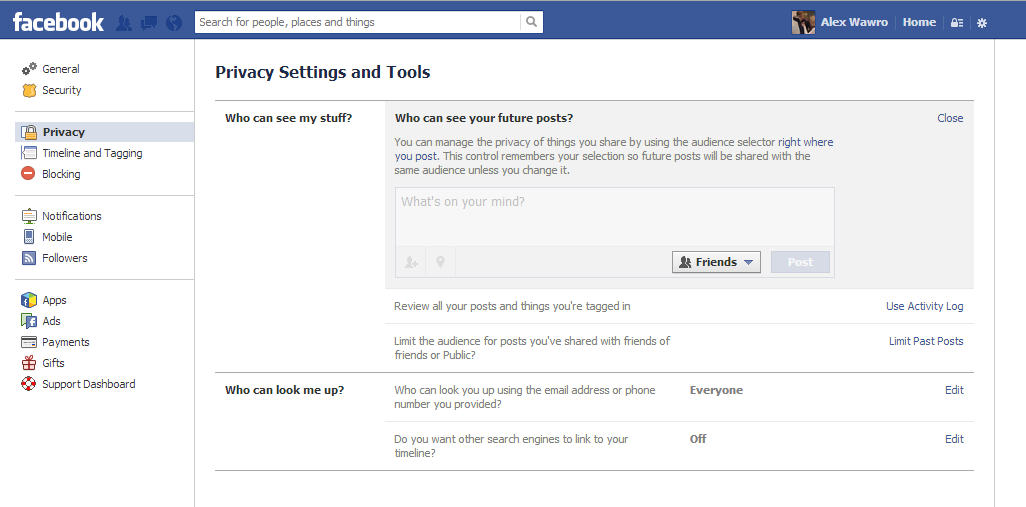Open Followers settings label
Screen dimensions: 1026x507
click(x=65, y=258)
